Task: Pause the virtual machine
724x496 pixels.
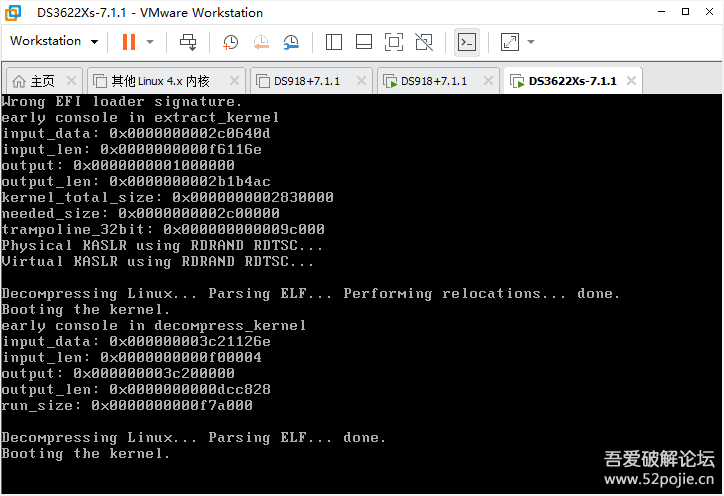Action: (129, 42)
